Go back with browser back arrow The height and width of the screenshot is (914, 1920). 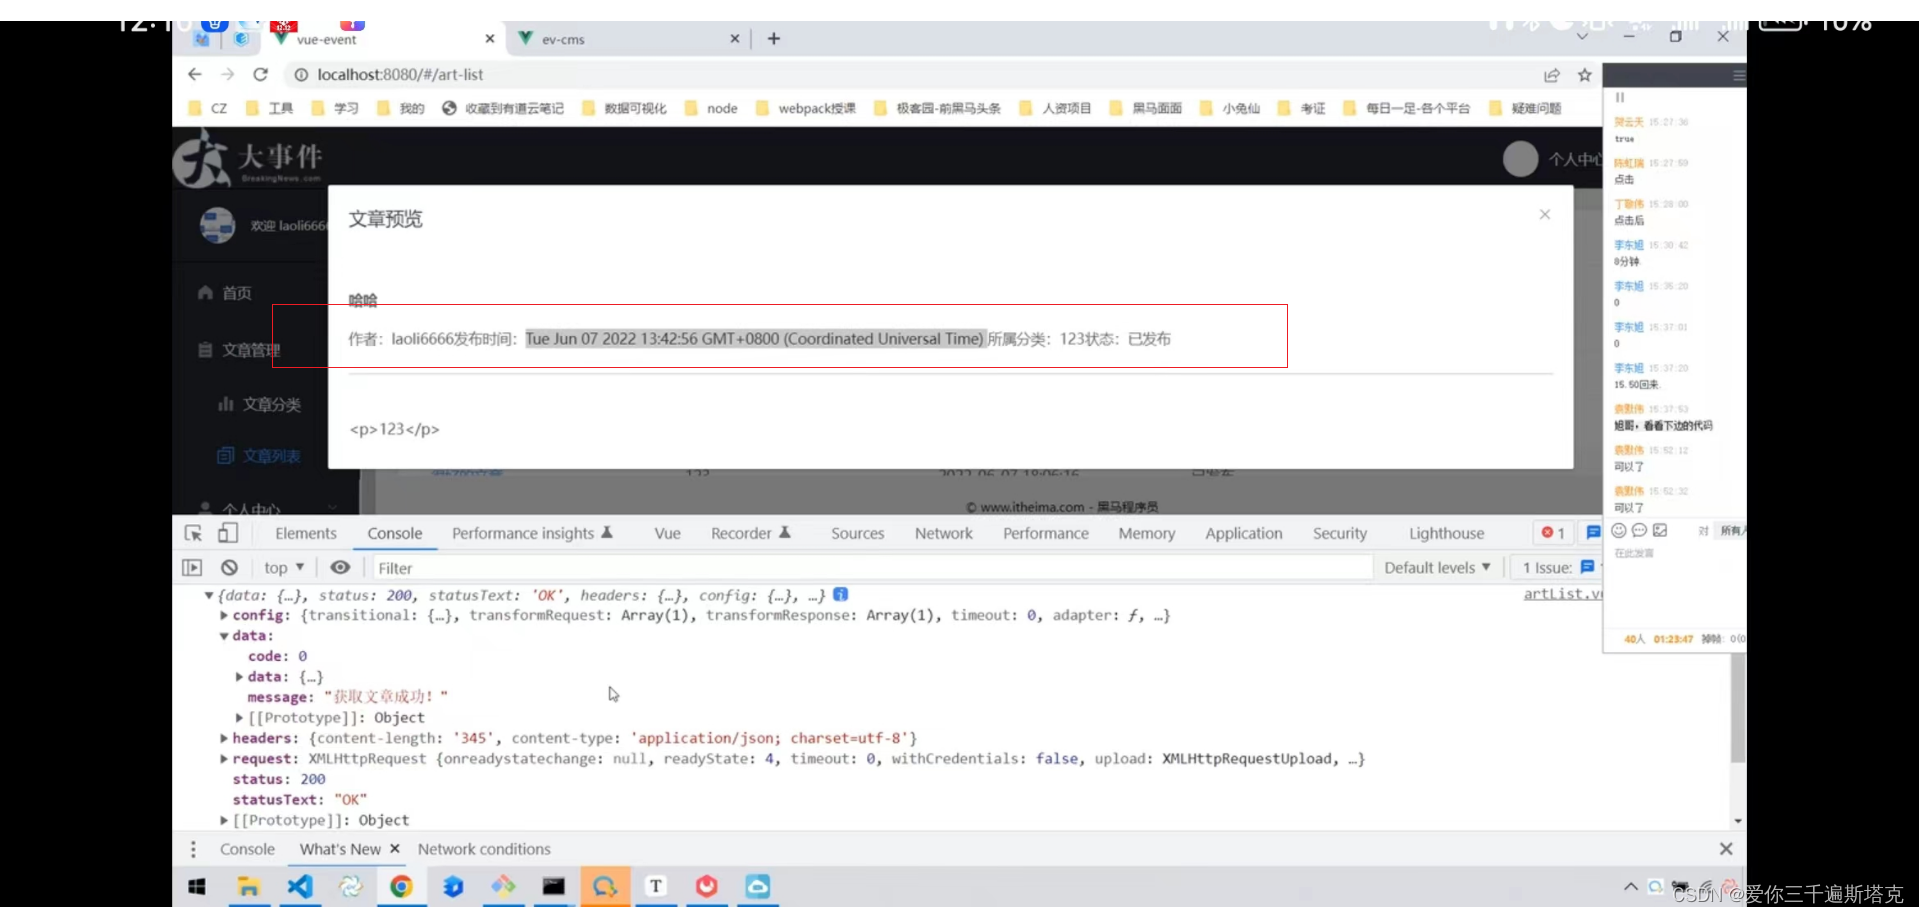click(x=195, y=74)
